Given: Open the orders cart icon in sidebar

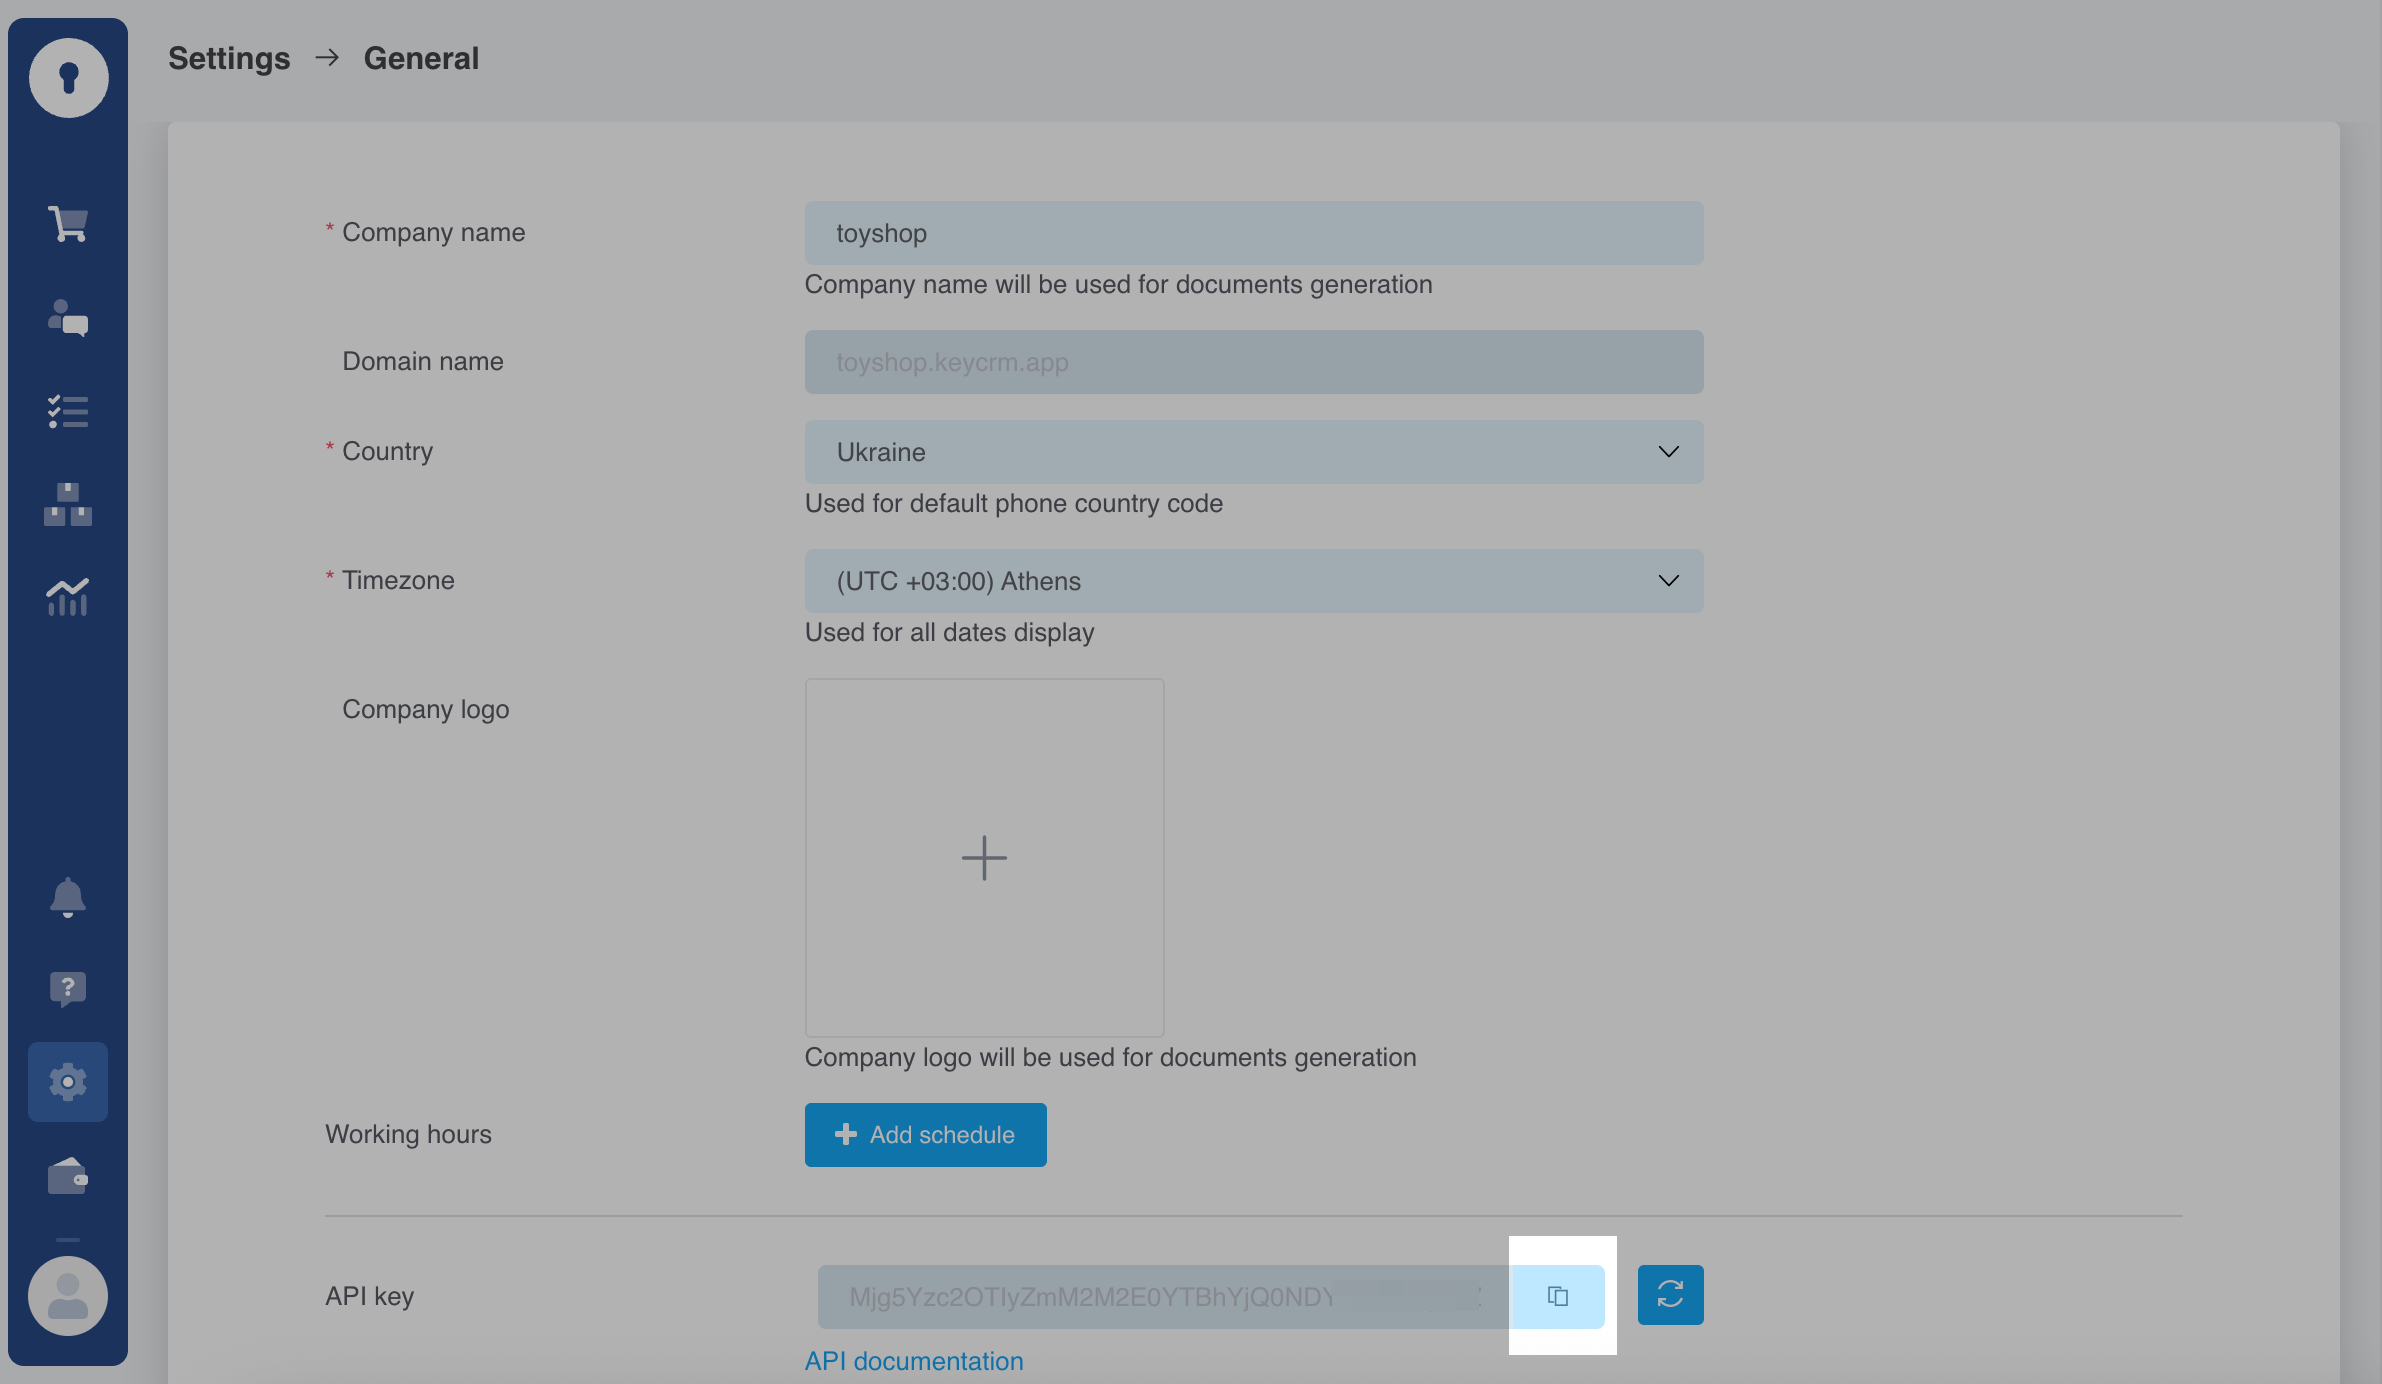Looking at the screenshot, I should [x=68, y=224].
